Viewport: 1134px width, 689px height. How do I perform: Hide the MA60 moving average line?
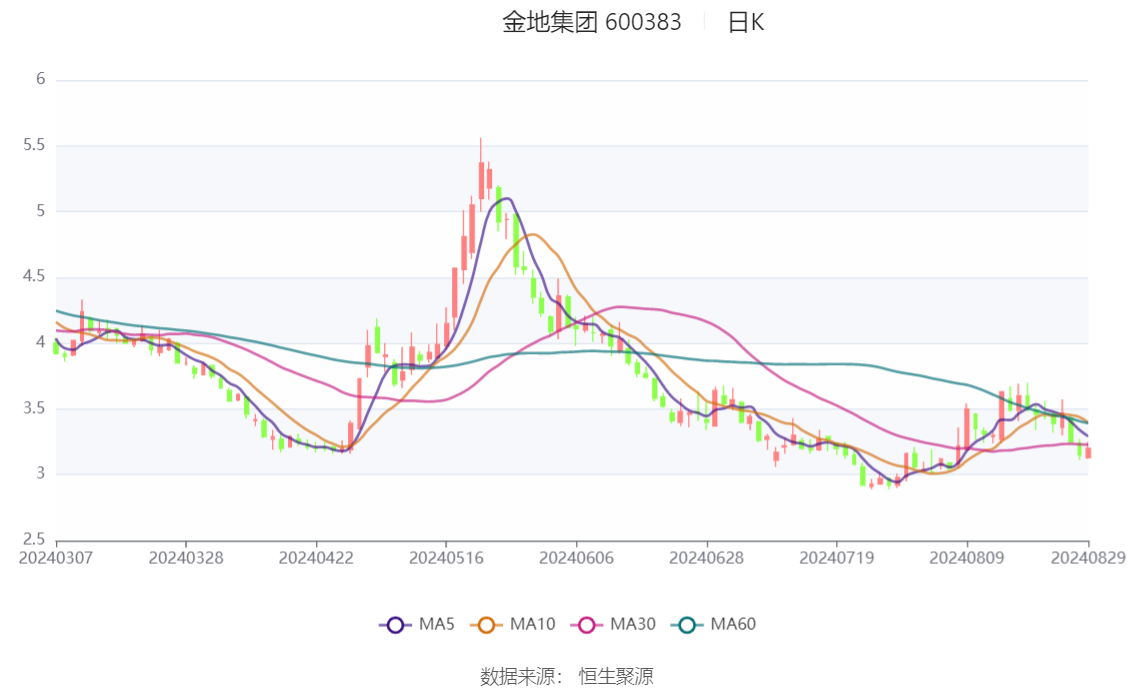(714, 625)
